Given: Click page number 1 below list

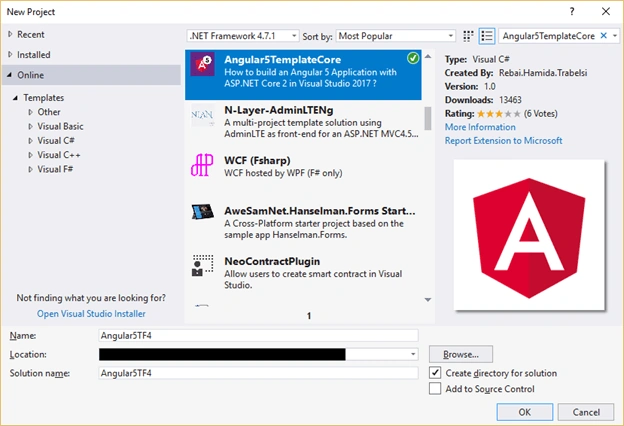Looking at the screenshot, I should tap(309, 316).
